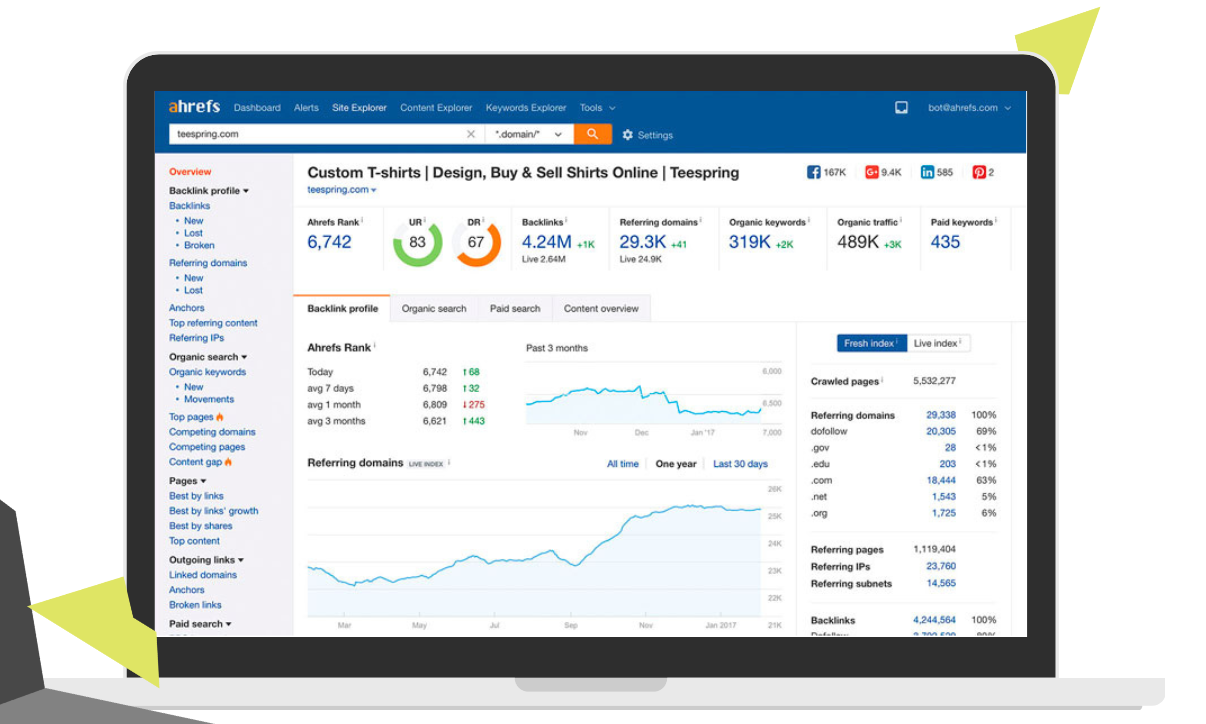The height and width of the screenshot is (724, 1206).
Task: Click the fire icon next to Top pages
Action: (x=220, y=417)
